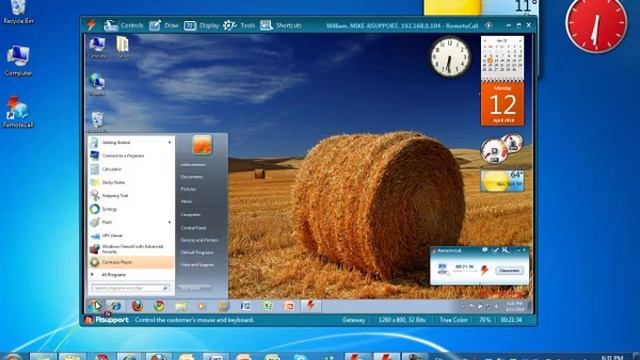Open Windows Explorer folder on remote taskbar
The height and width of the screenshot is (360, 640).
[x=181, y=306]
